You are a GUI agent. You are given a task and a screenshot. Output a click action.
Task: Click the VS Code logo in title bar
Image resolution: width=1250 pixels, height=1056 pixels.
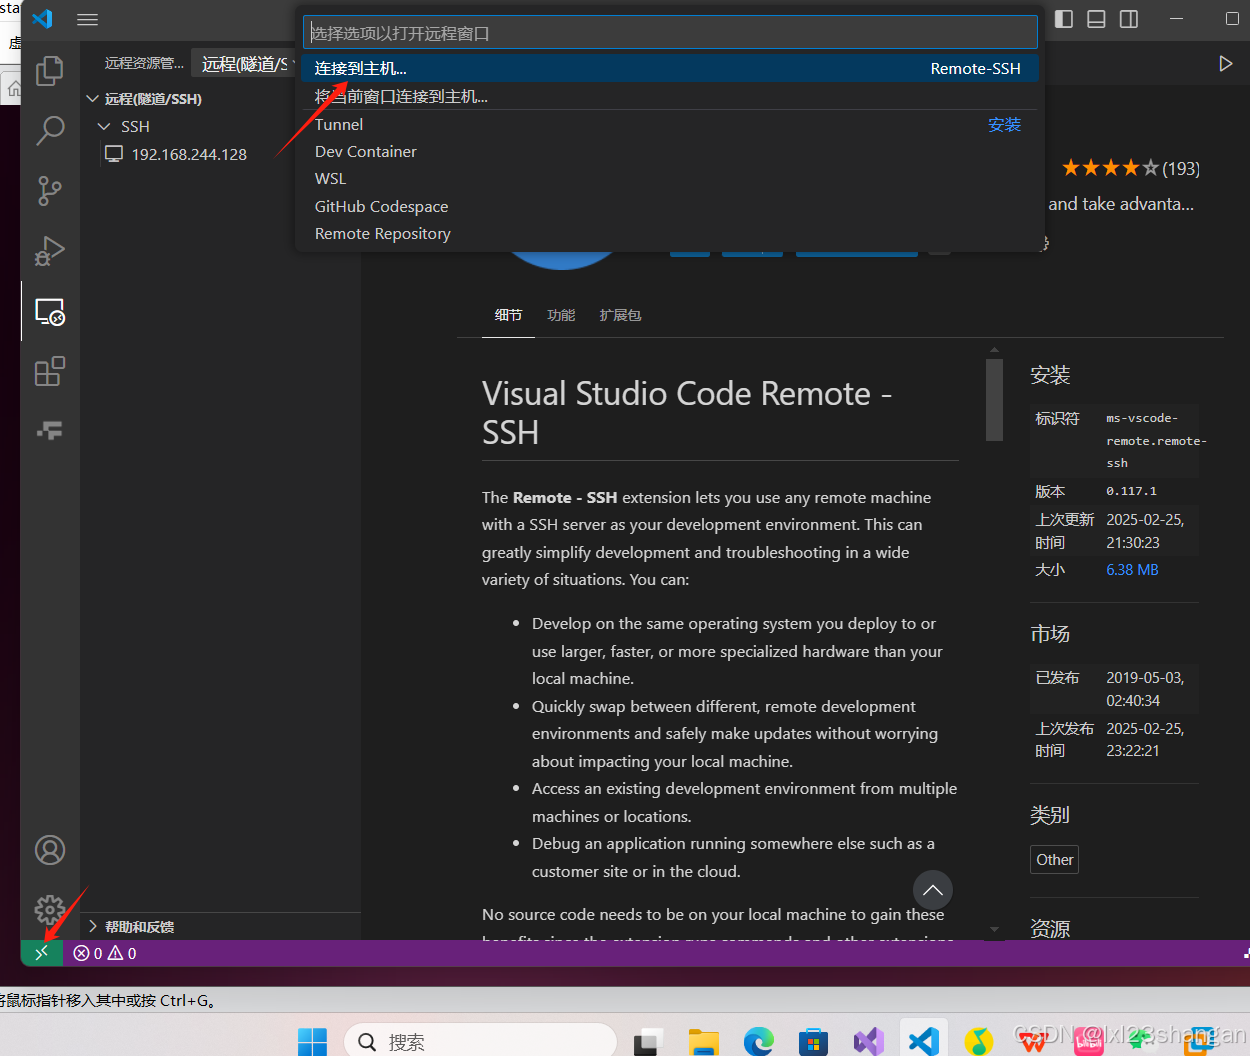point(42,19)
